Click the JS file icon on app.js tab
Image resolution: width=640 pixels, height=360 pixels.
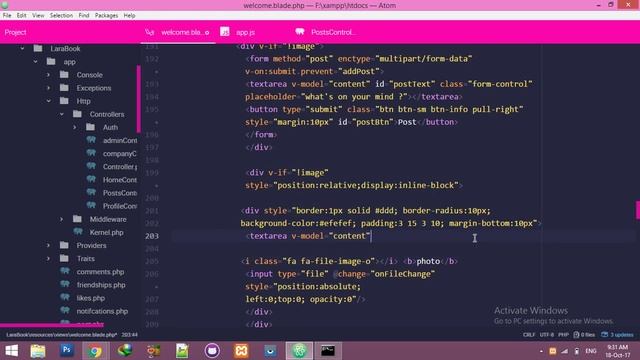tap(224, 32)
